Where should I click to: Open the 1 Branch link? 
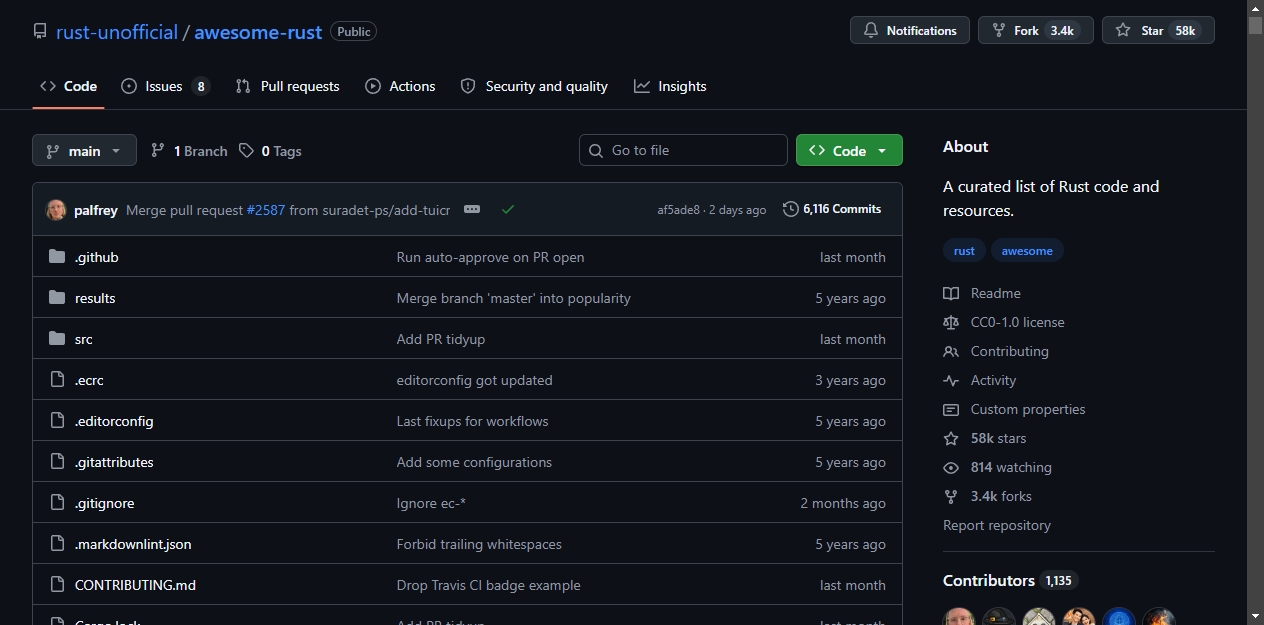coord(189,151)
